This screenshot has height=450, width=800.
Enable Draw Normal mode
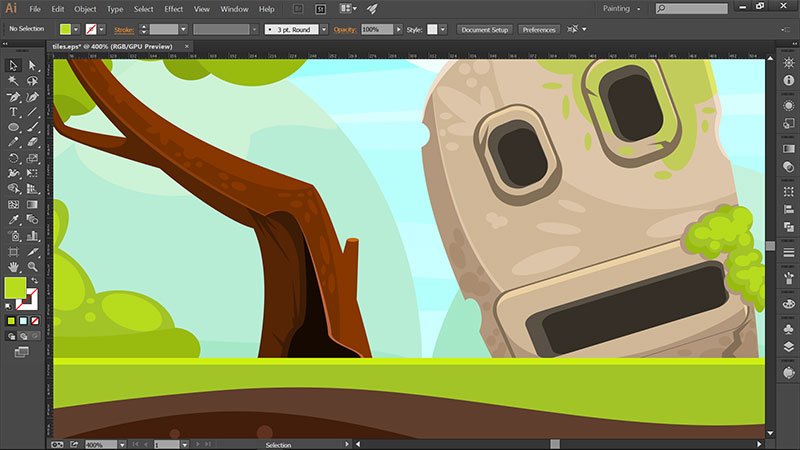pyautogui.click(x=11, y=336)
